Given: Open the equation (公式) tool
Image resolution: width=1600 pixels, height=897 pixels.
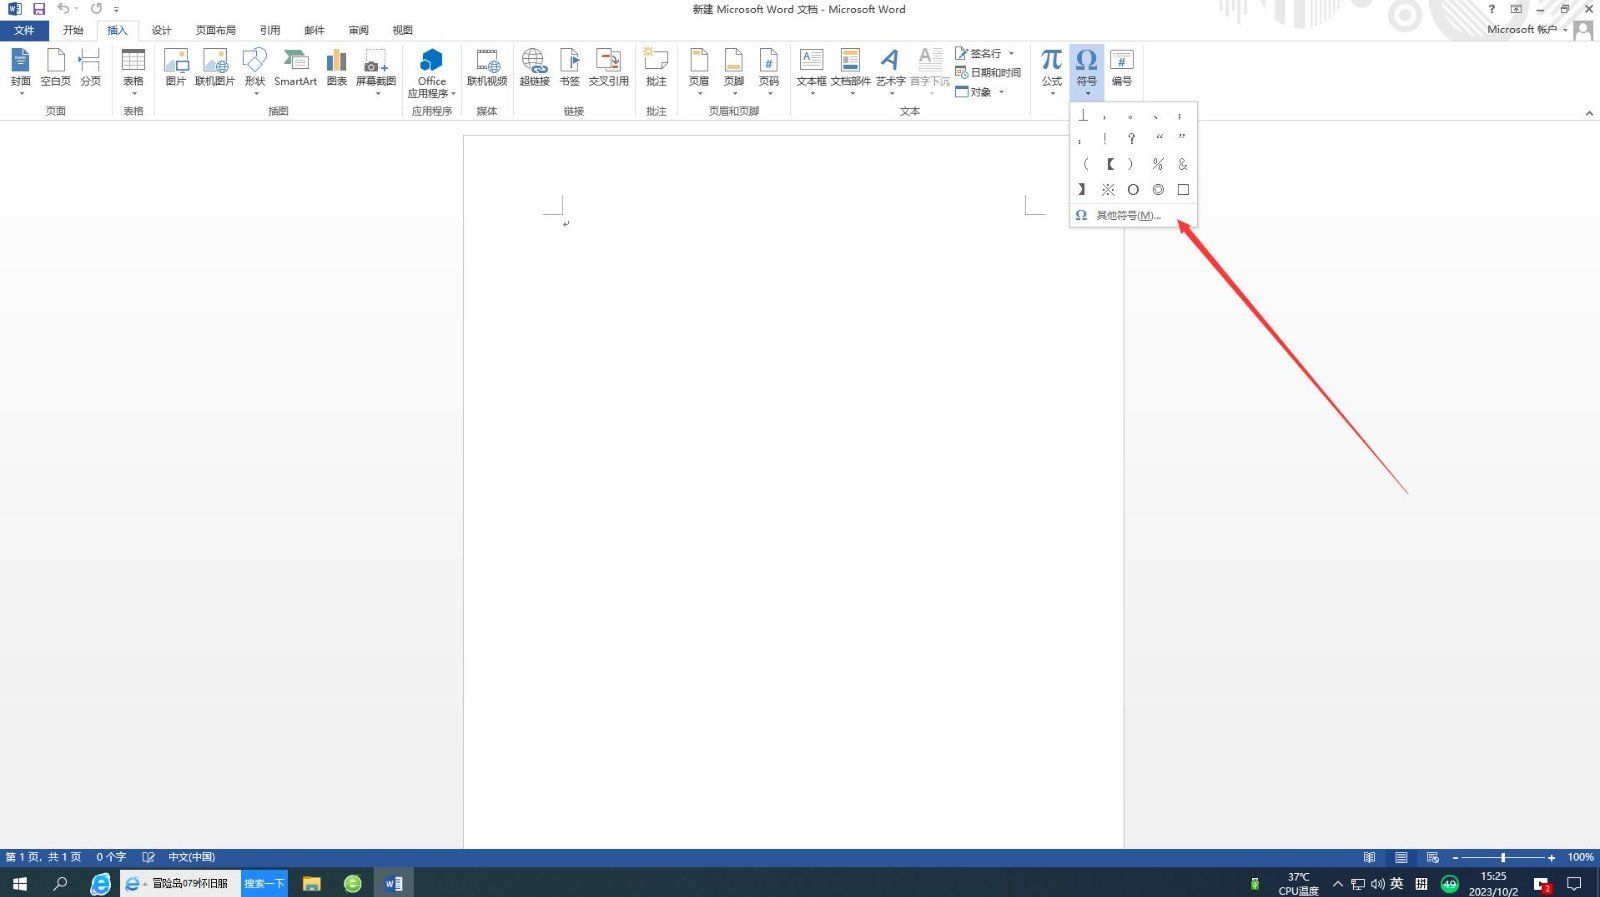Looking at the screenshot, I should [x=1051, y=66].
